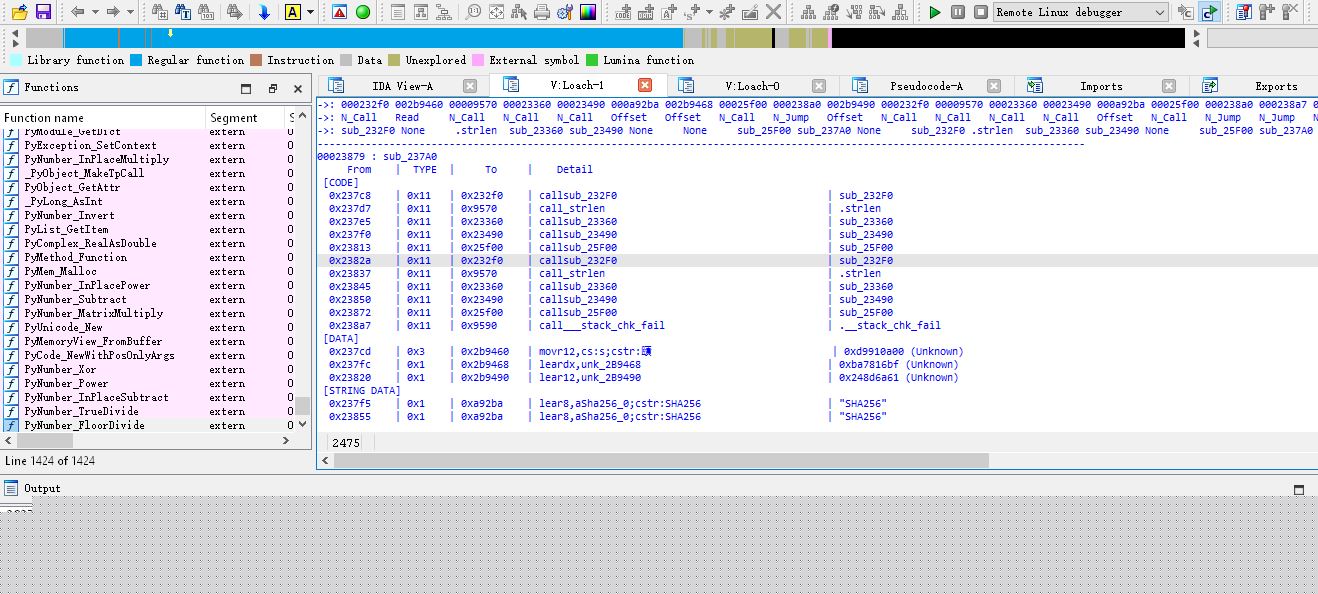
Task: Jump forward with the right arrow icon
Action: point(113,12)
